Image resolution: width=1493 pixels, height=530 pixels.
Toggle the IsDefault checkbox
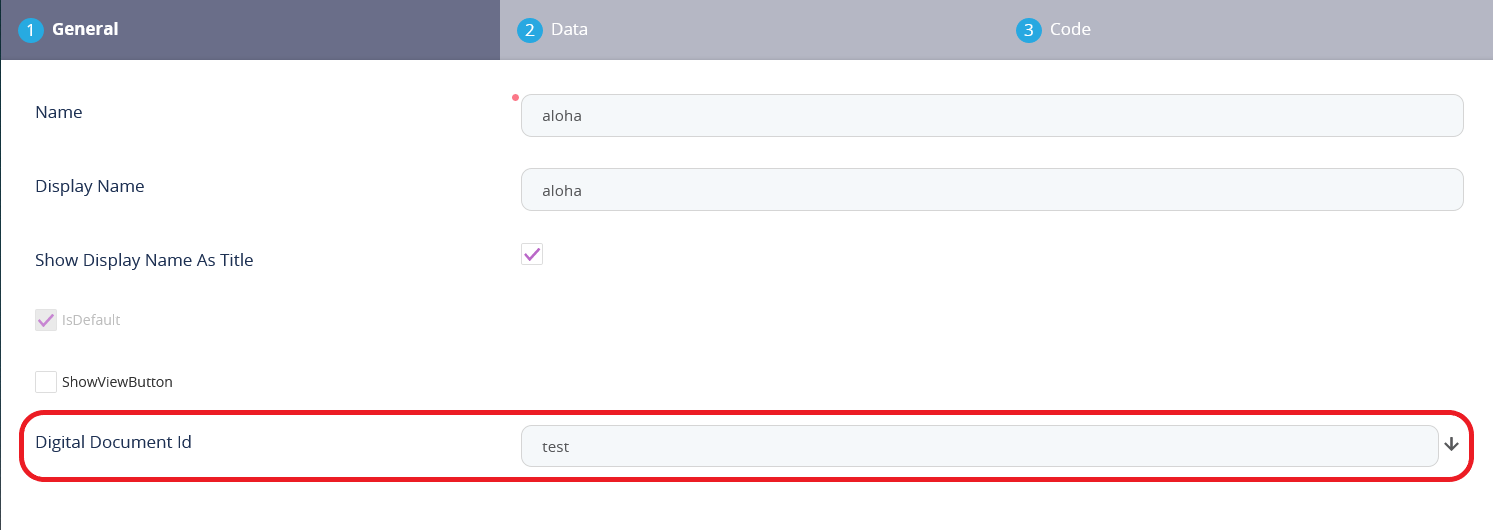[46, 320]
